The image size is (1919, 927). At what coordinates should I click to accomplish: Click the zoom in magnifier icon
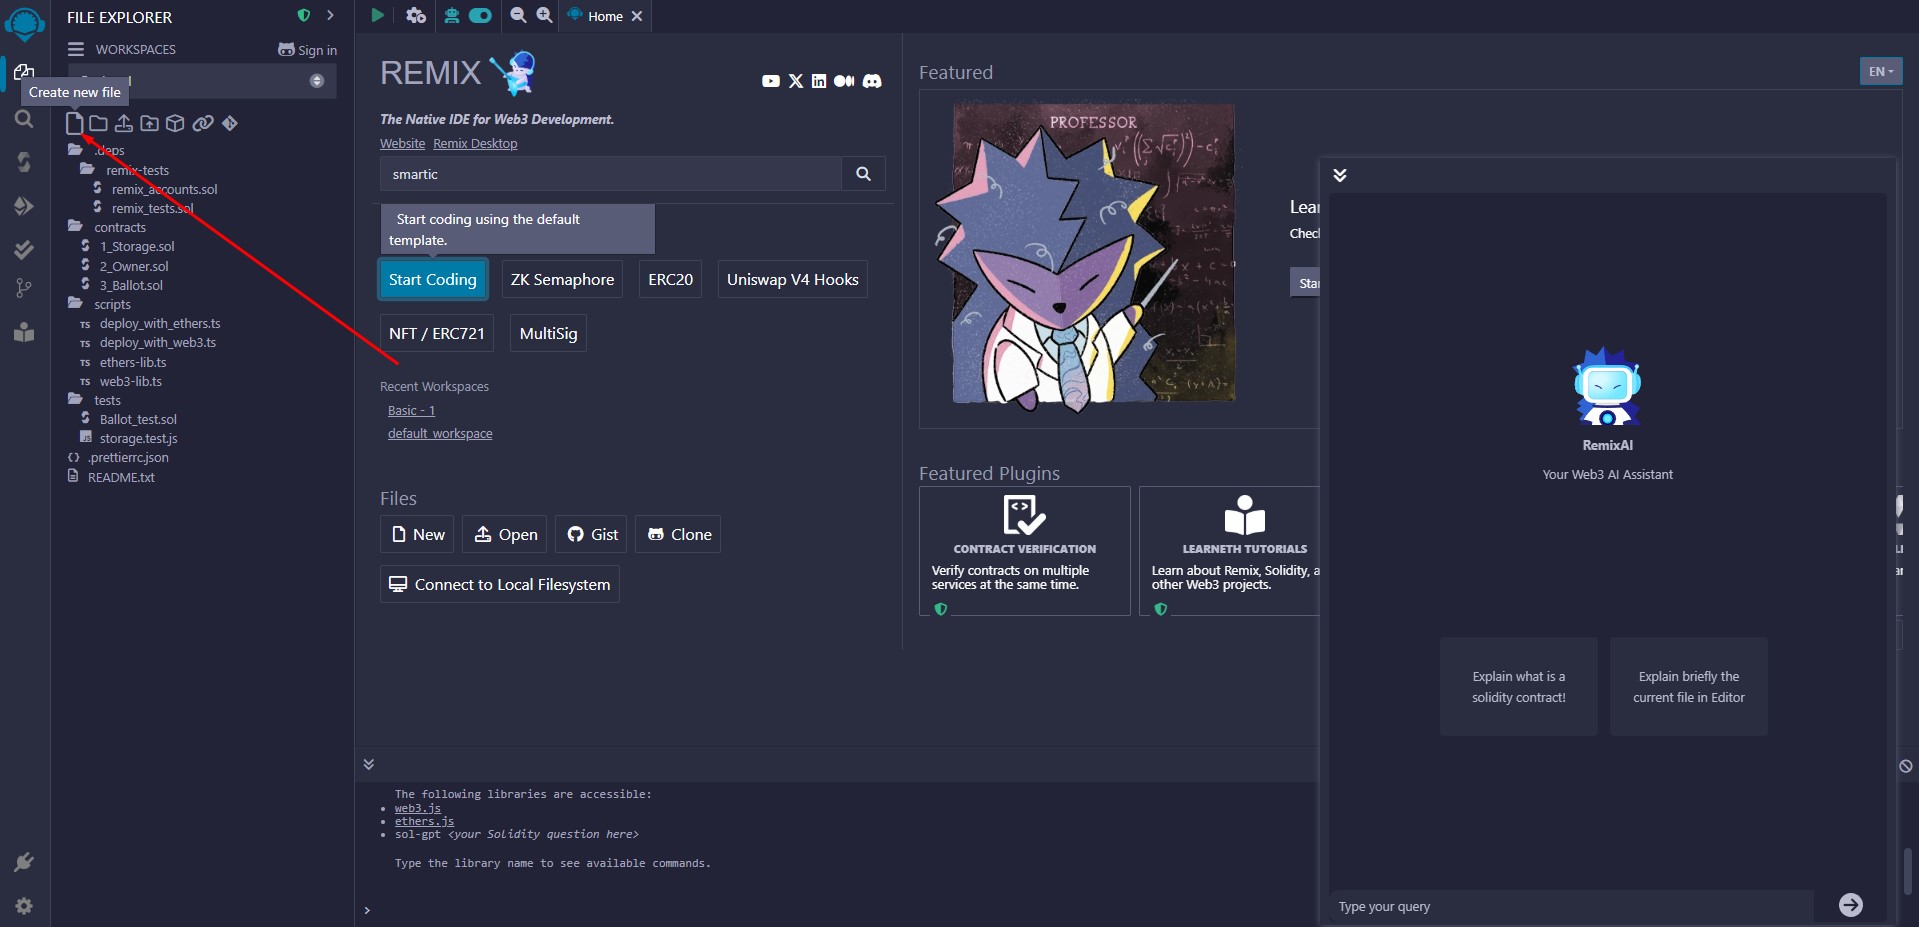[x=544, y=15]
